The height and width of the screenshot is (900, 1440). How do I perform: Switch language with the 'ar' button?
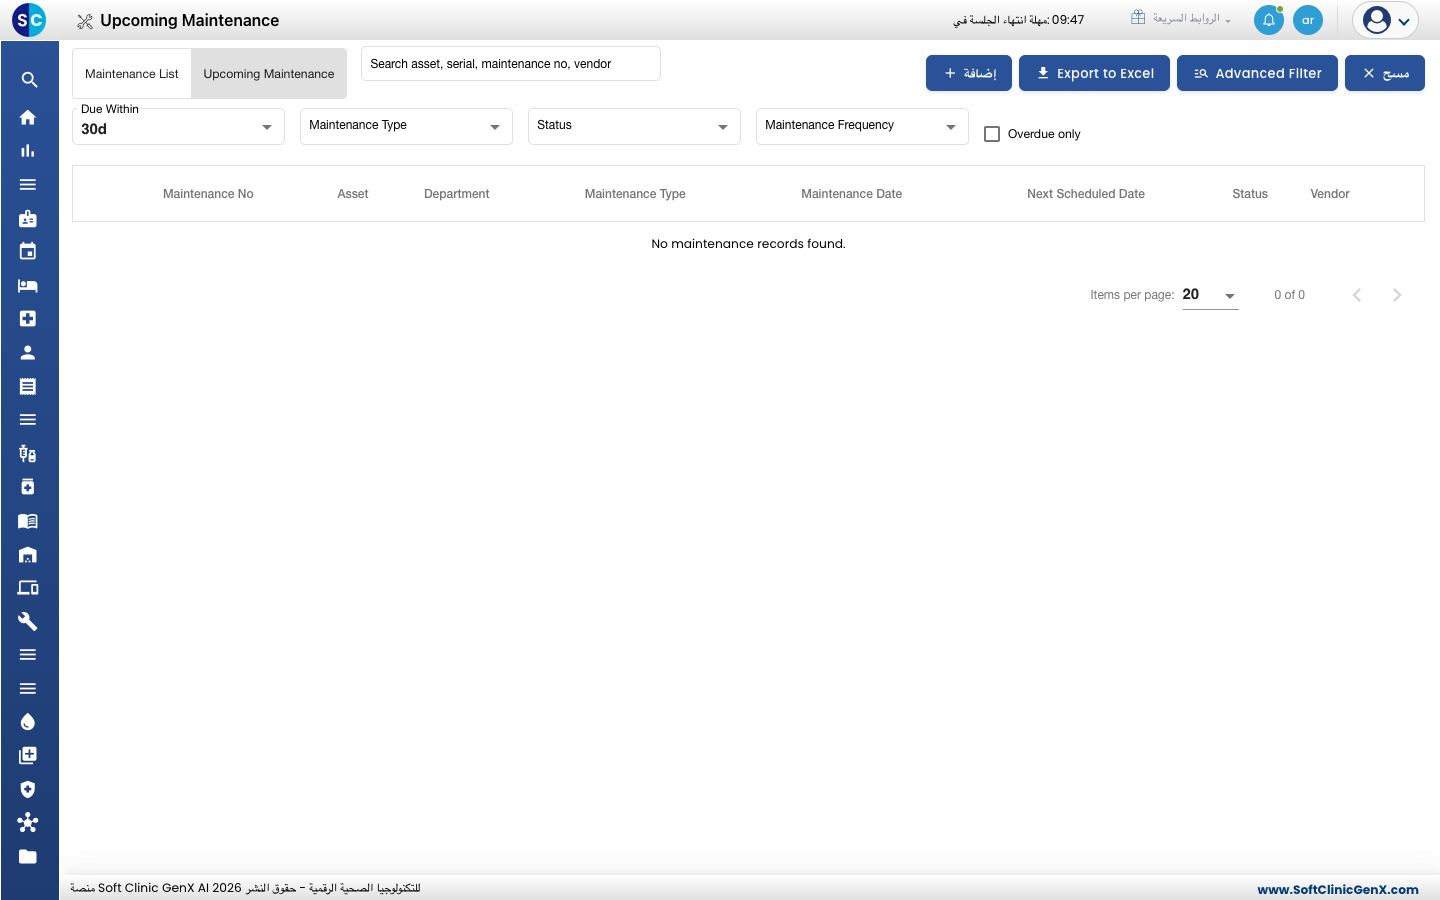1308,20
